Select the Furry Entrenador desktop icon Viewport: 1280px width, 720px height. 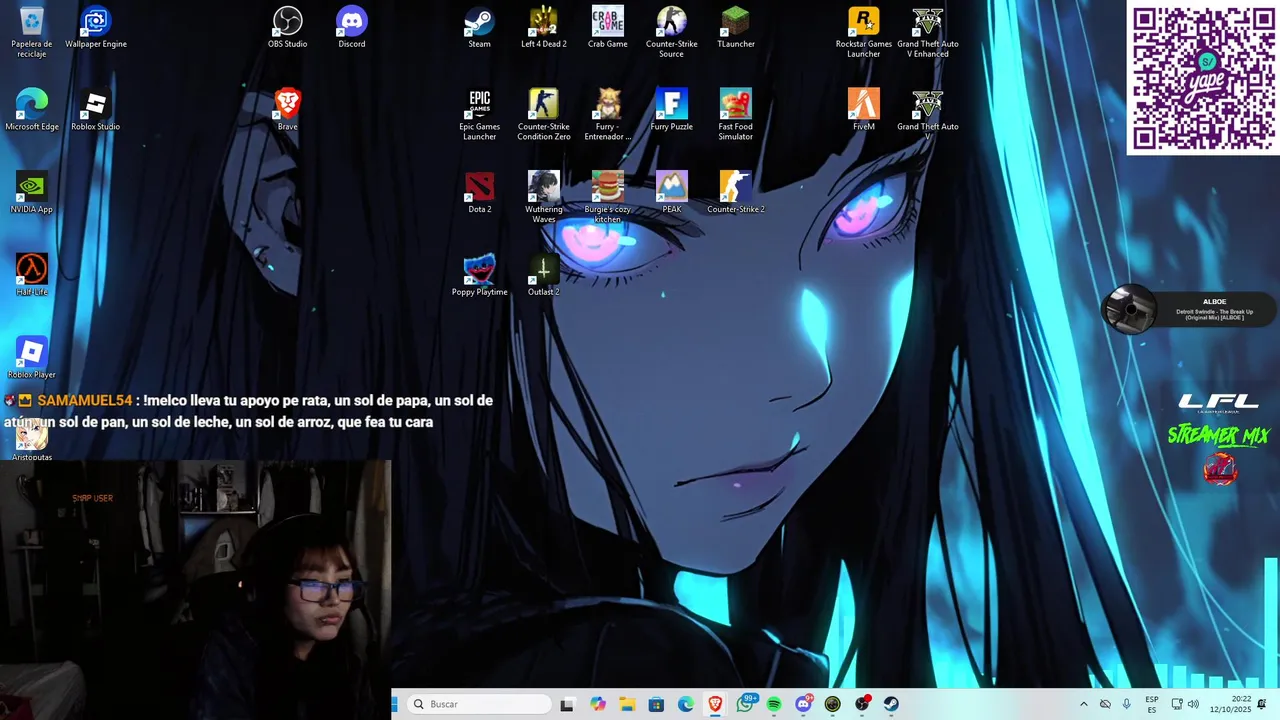608,114
